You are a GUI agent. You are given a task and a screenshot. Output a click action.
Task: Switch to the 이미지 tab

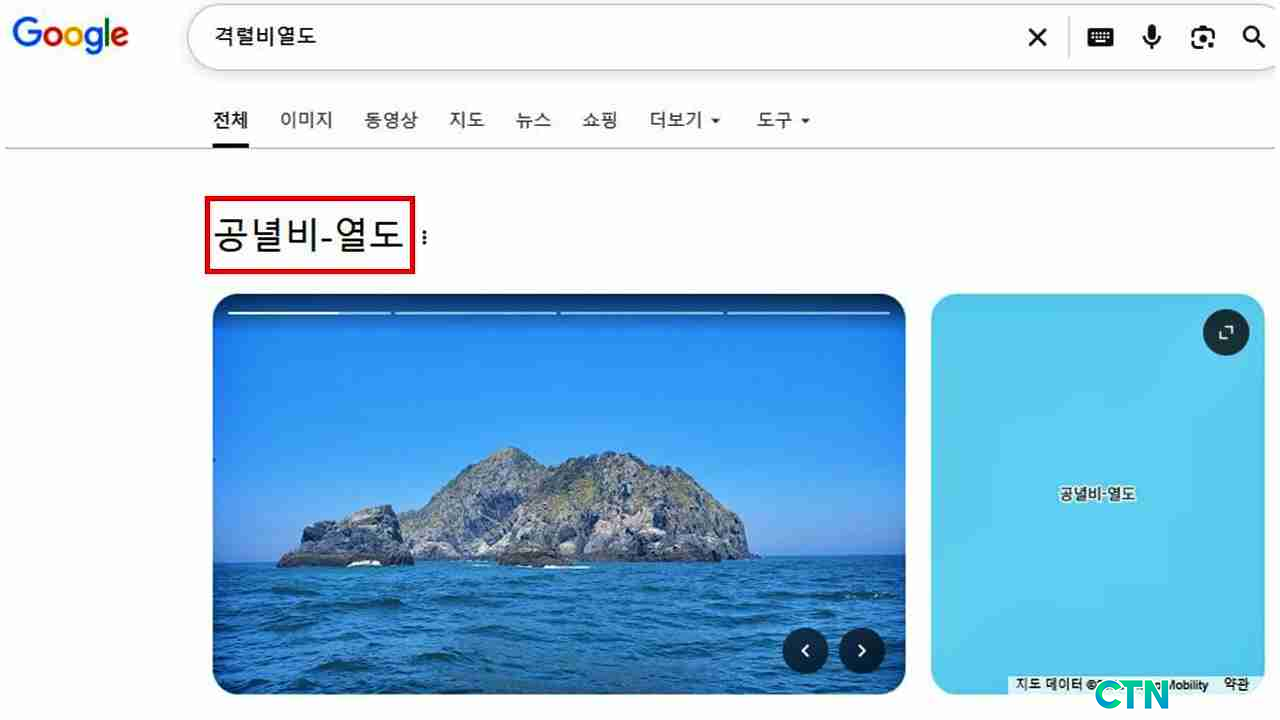pyautogui.click(x=306, y=120)
